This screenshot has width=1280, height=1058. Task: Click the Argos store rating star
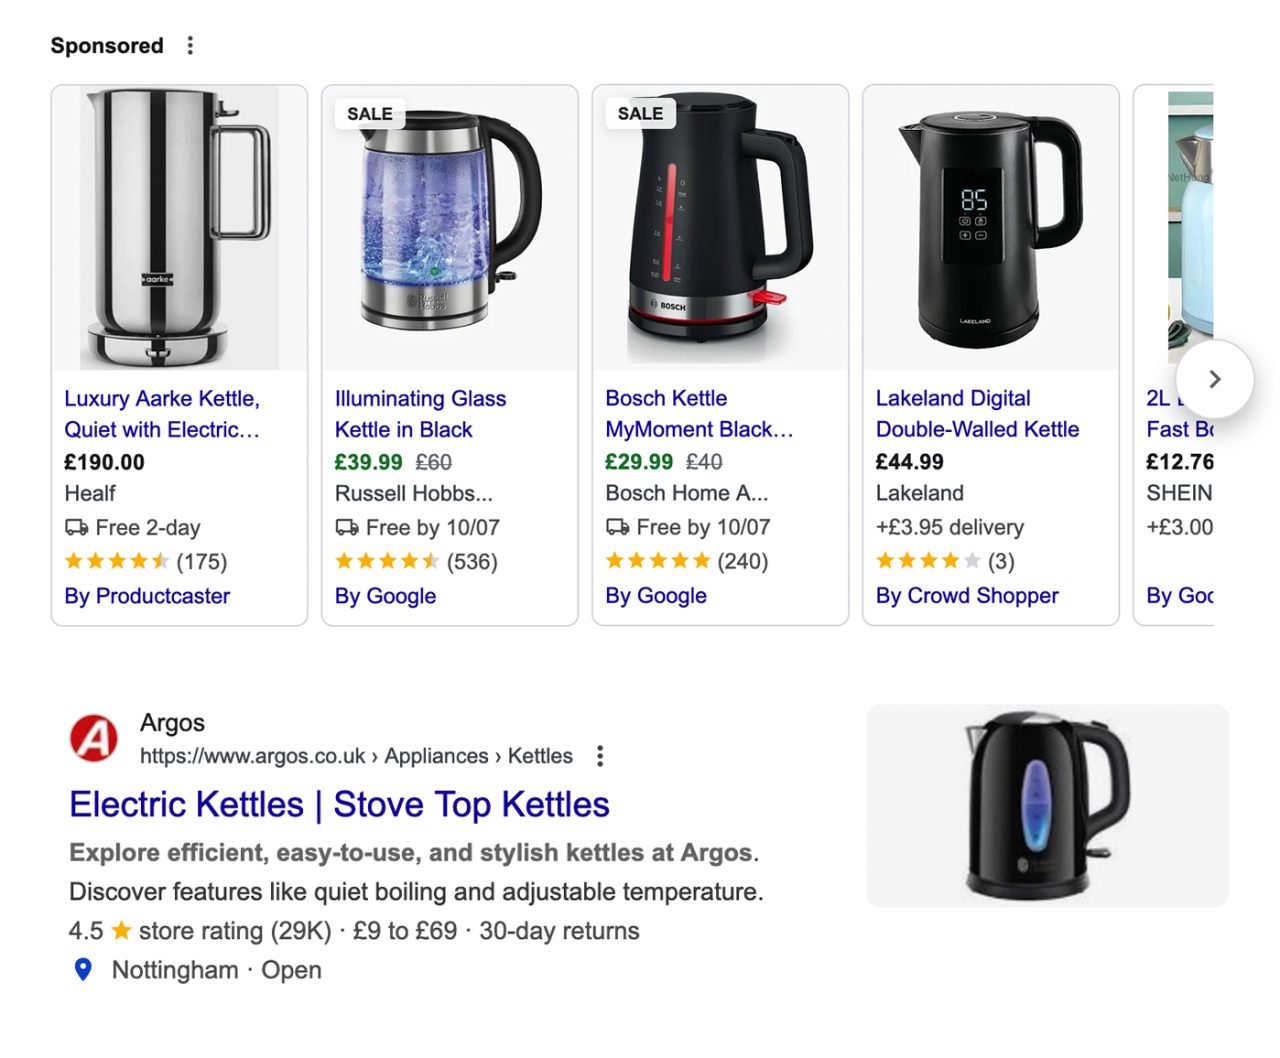(x=121, y=931)
